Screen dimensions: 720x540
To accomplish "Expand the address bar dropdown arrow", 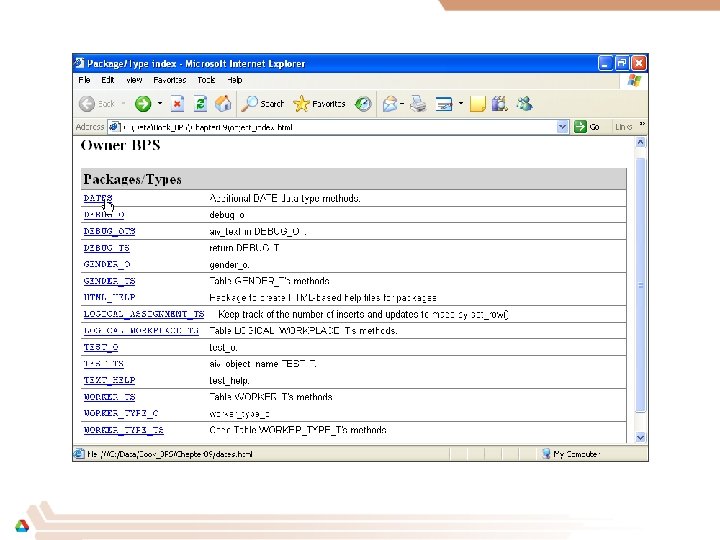I will 562,127.
